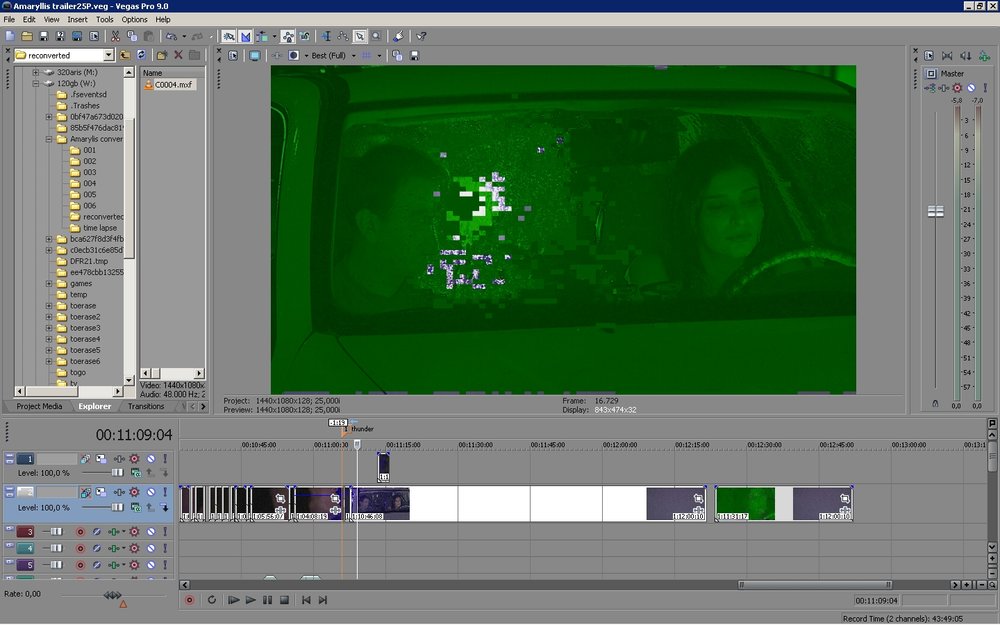Toggle Loop Playback in transport
The image size is (1000, 625).
pos(212,600)
